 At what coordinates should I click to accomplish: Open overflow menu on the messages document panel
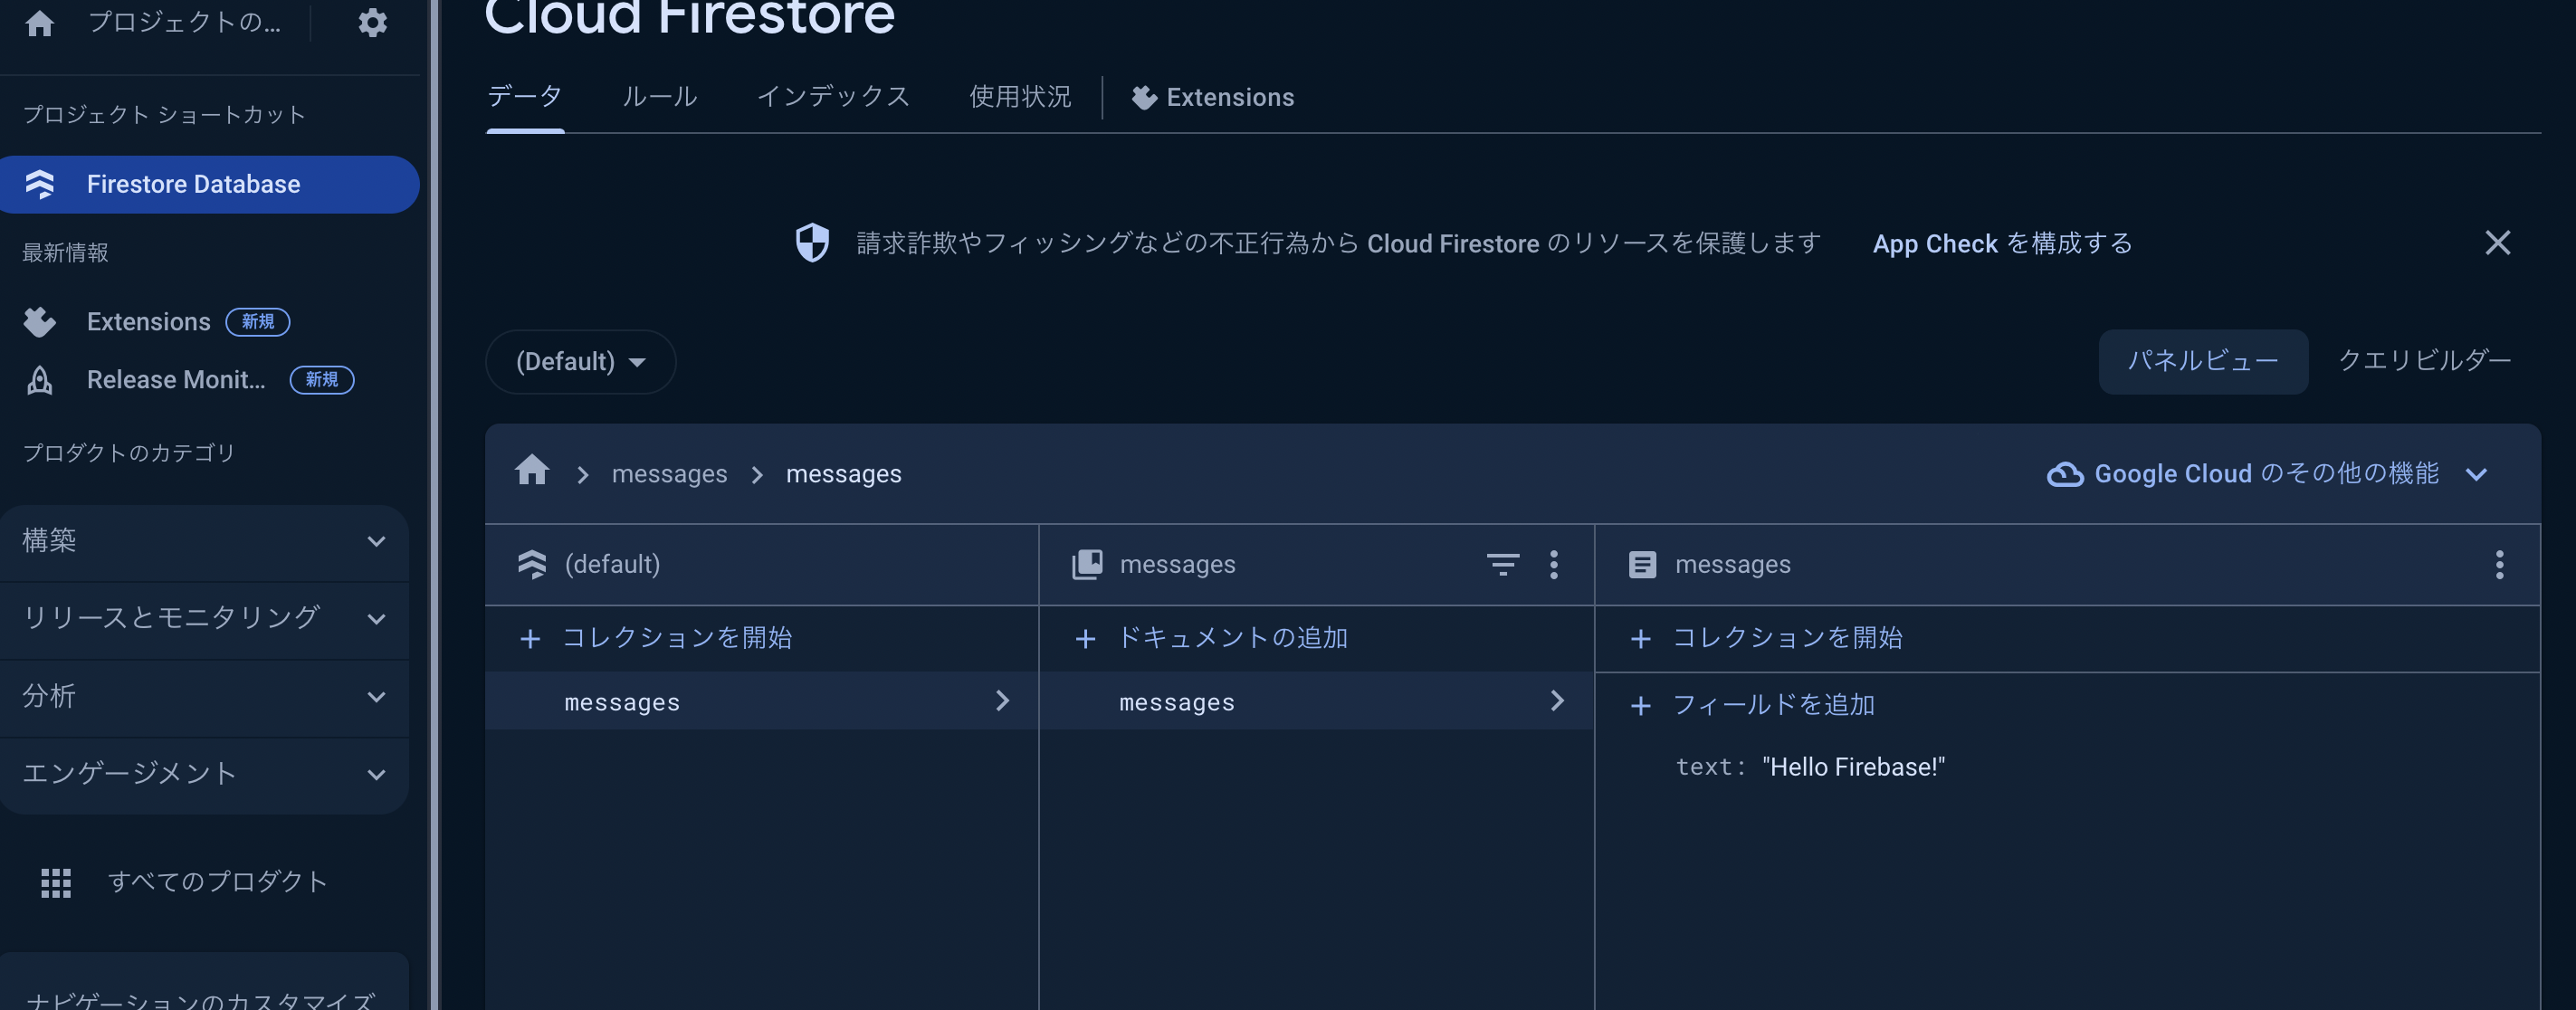click(x=2498, y=565)
